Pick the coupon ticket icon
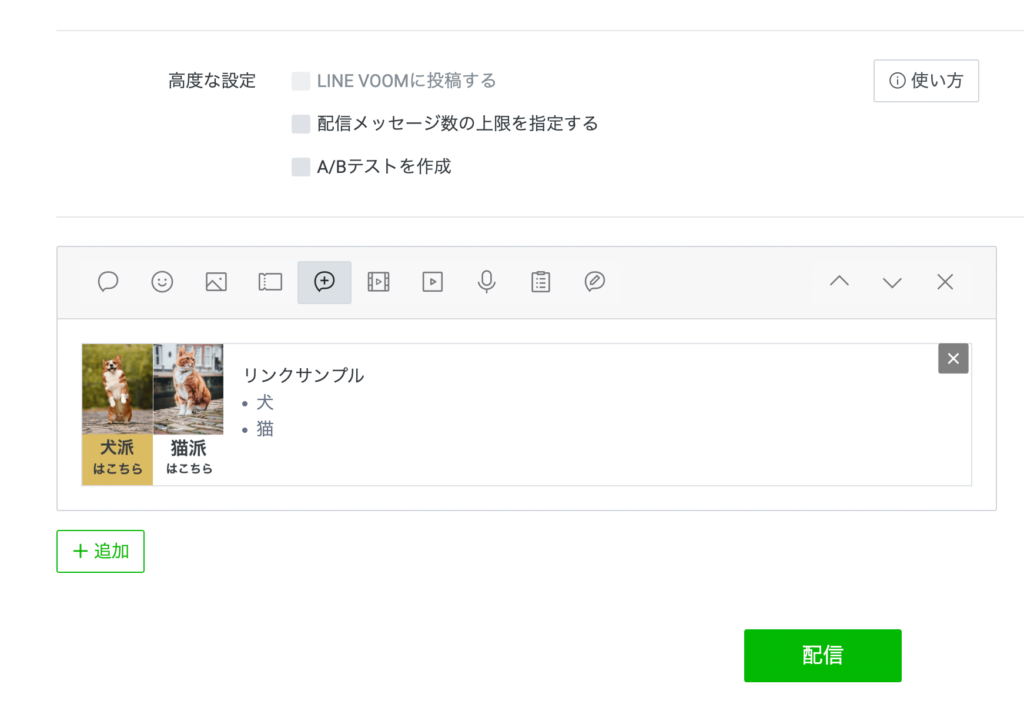Image resolution: width=1024 pixels, height=714 pixels. tap(270, 282)
